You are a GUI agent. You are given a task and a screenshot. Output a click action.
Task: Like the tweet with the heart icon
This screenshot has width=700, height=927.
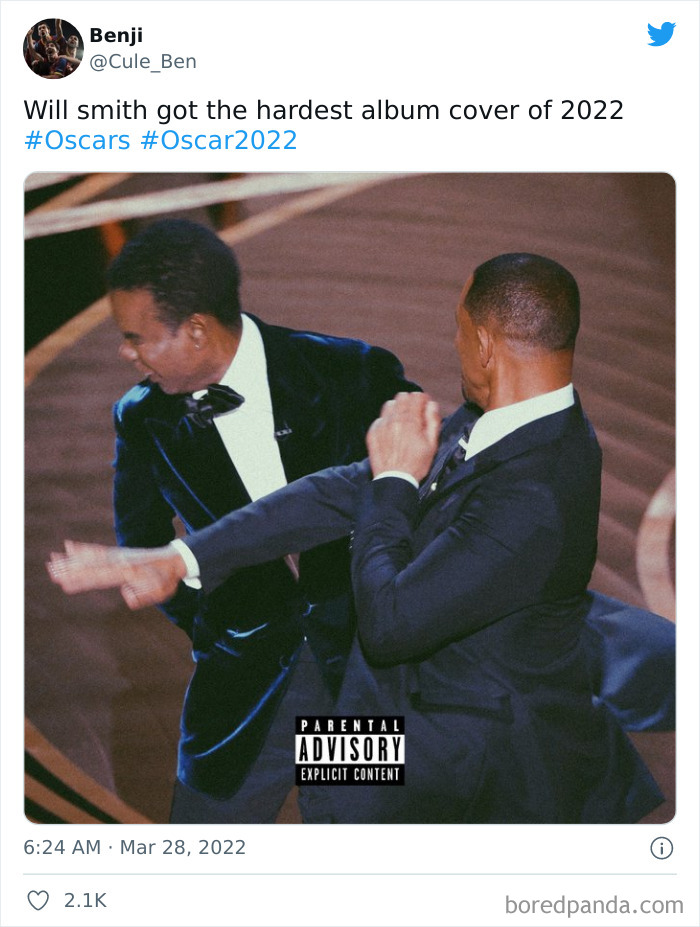[x=38, y=900]
